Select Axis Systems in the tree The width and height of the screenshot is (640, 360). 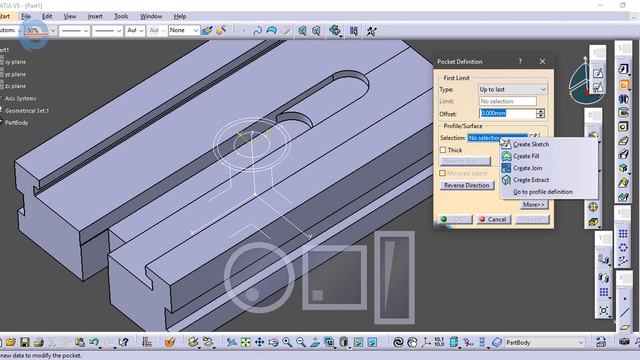coord(20,98)
